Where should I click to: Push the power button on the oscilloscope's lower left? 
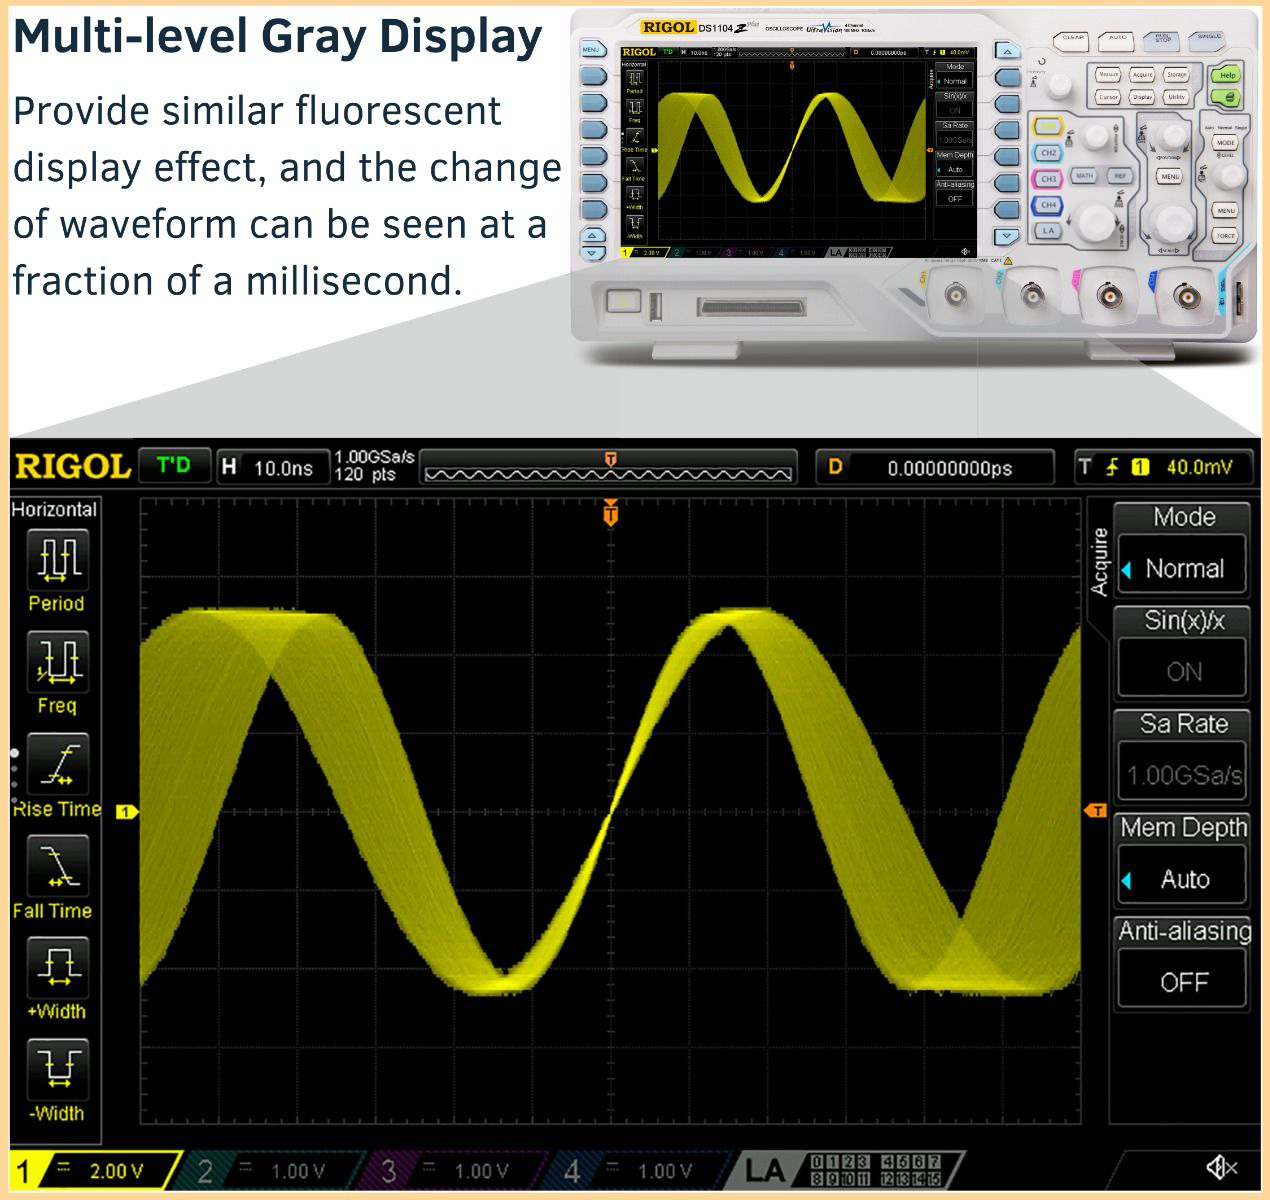[622, 302]
